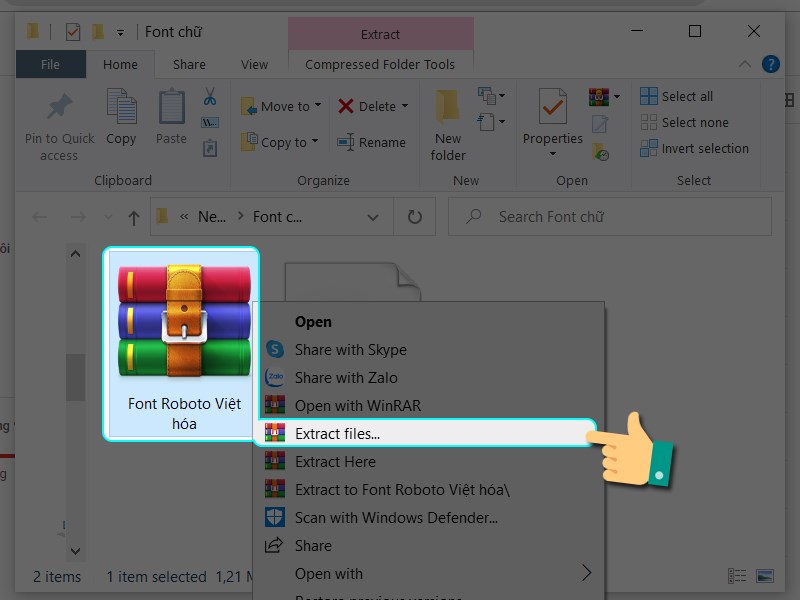Click the Select all button

(x=677, y=96)
